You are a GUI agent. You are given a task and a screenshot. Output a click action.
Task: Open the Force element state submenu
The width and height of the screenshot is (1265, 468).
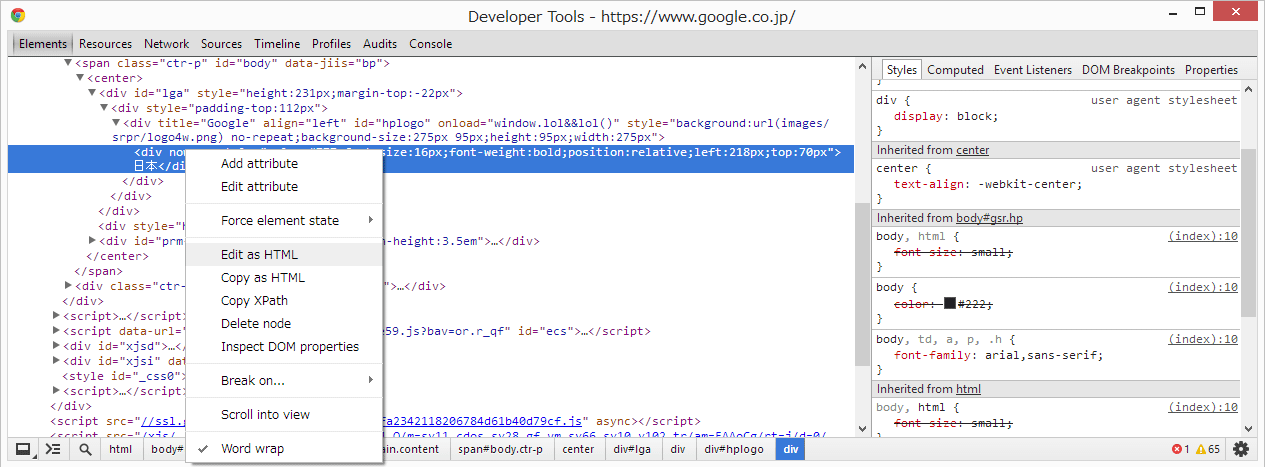[x=284, y=220]
